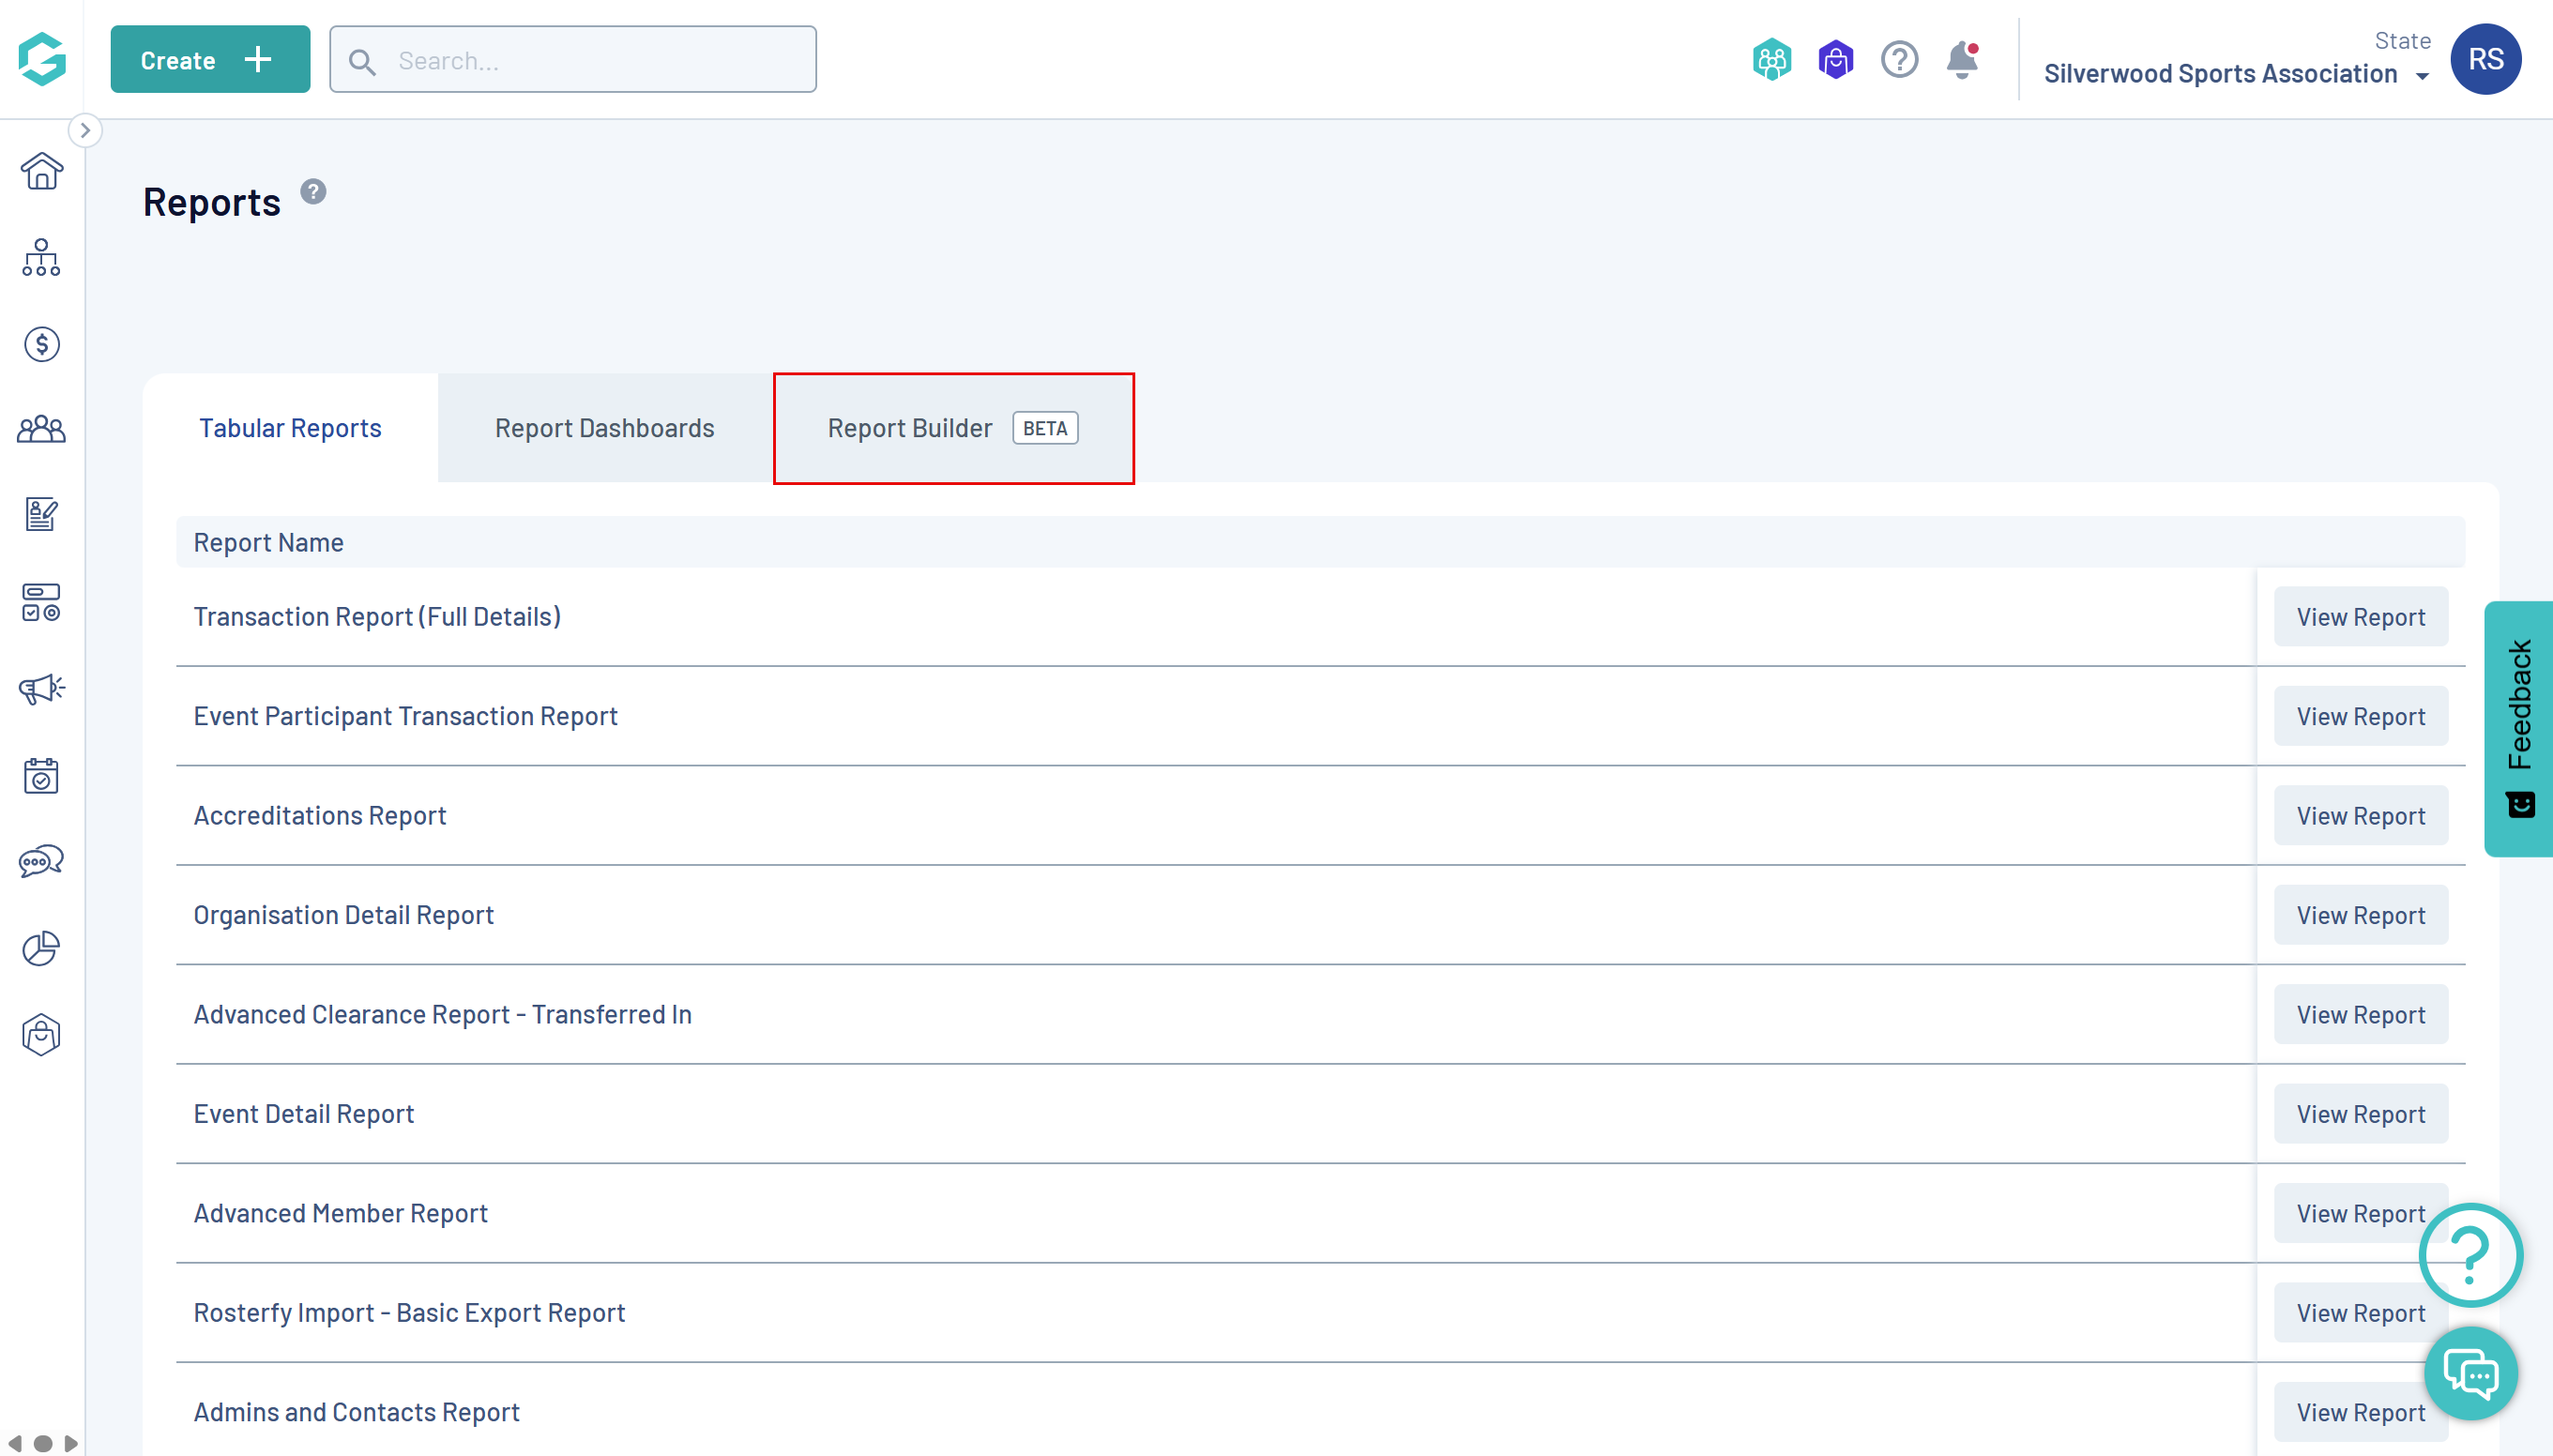Open the Create menu button
2553x1456 pixels.
pos(210,60)
